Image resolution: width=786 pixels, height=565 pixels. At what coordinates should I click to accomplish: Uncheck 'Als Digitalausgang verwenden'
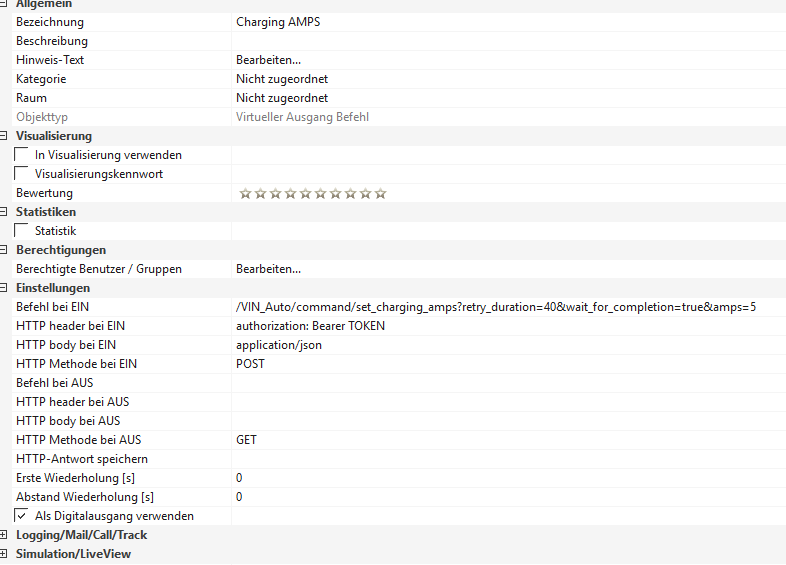tap(21, 516)
